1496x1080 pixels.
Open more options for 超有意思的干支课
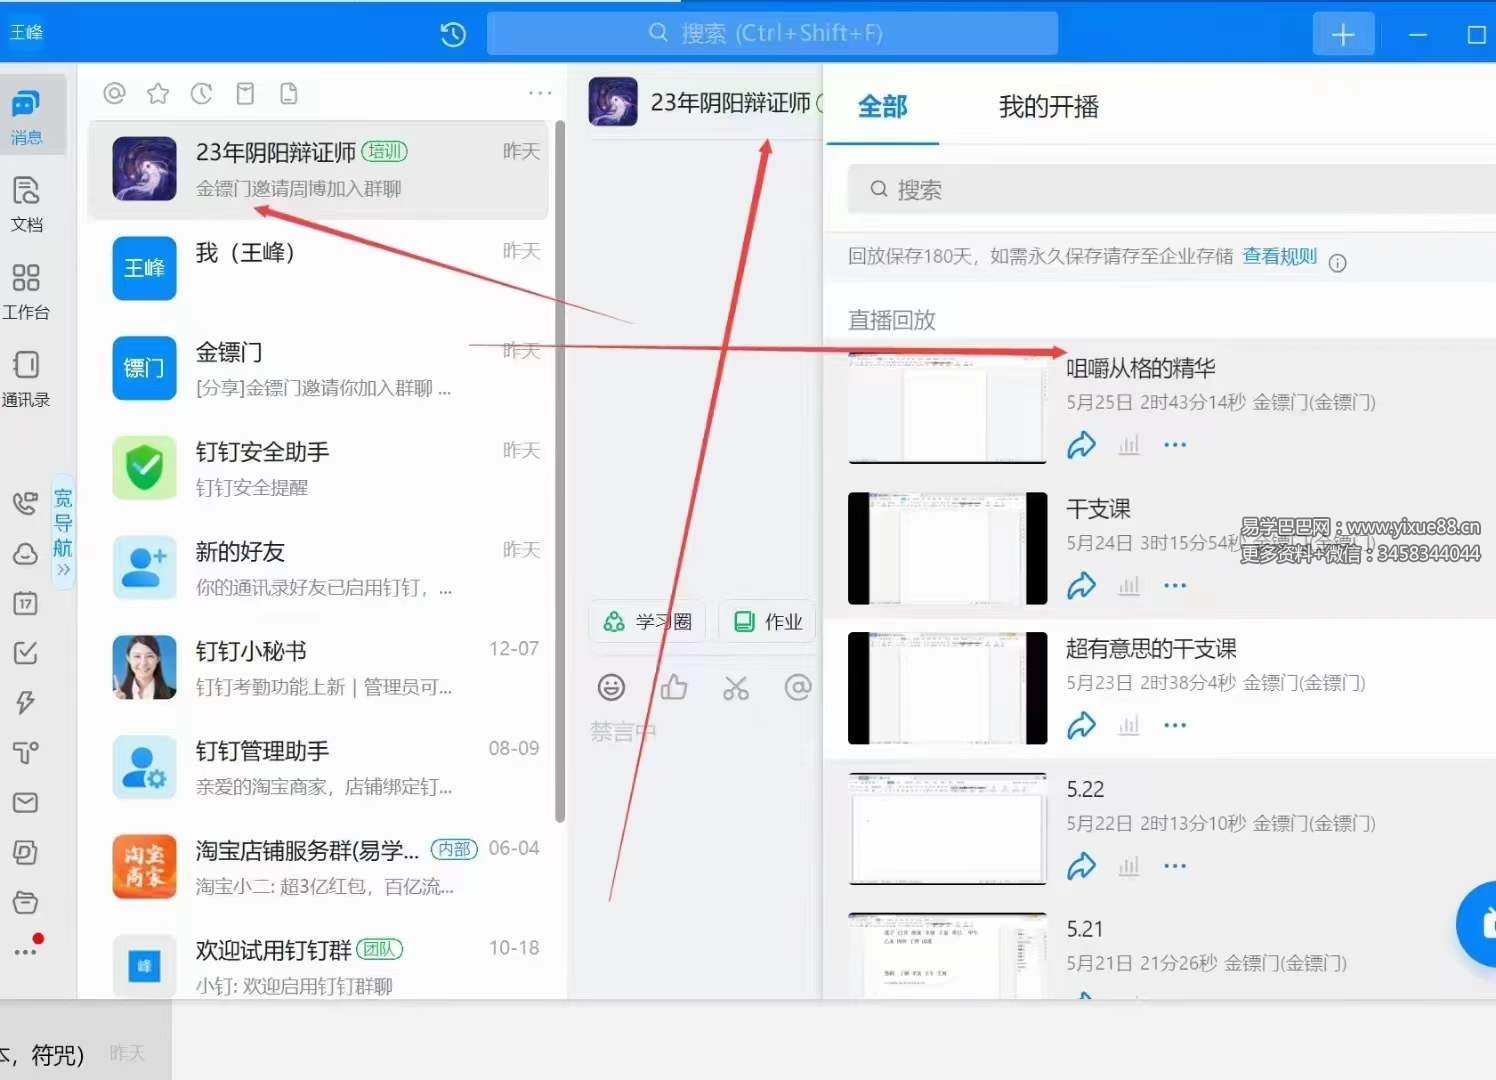1175,725
